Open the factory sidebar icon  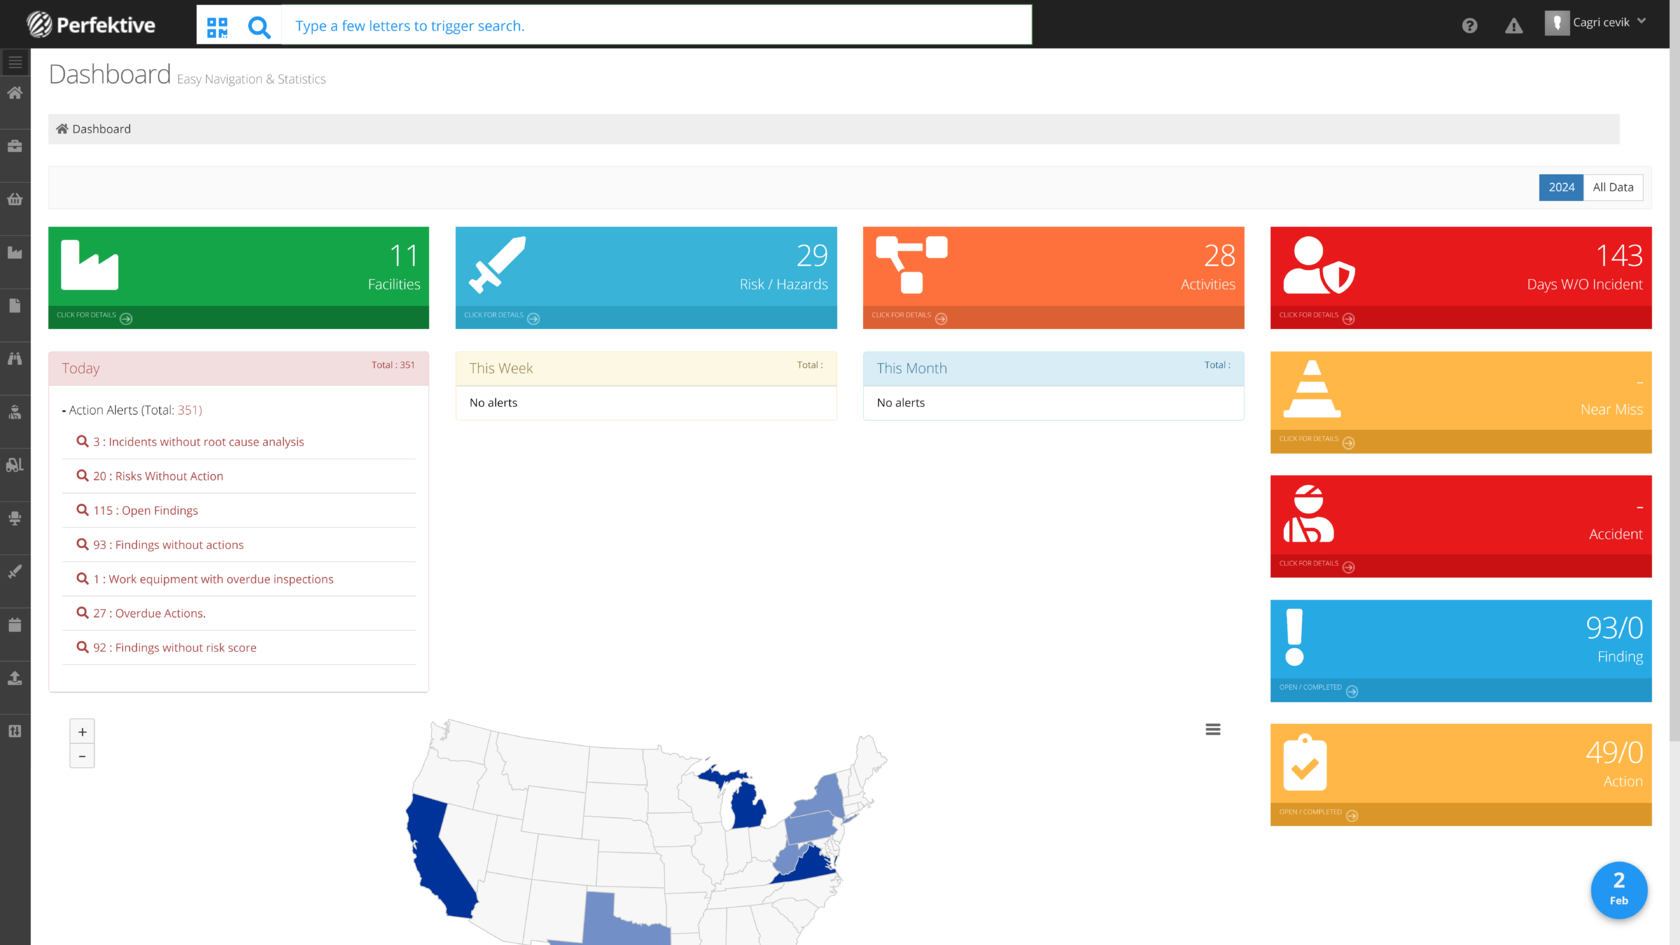pos(15,253)
